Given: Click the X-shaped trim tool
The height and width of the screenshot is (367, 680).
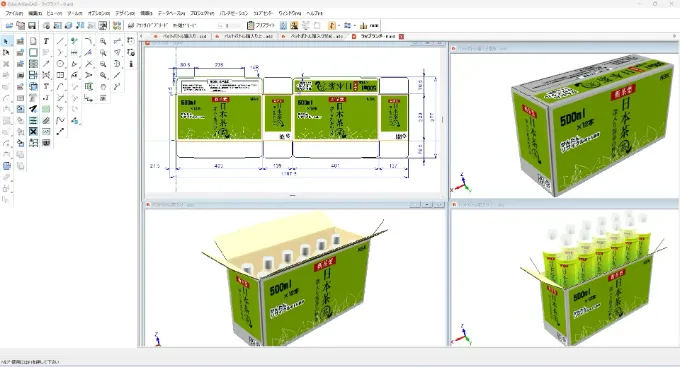Looking at the screenshot, I should pyautogui.click(x=88, y=64).
